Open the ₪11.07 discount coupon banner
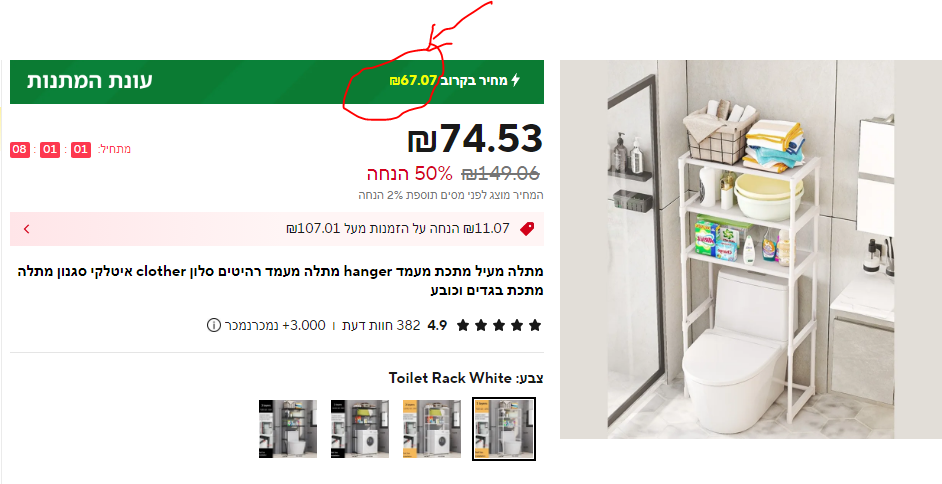Viewport: 942px width, 484px height. point(277,229)
